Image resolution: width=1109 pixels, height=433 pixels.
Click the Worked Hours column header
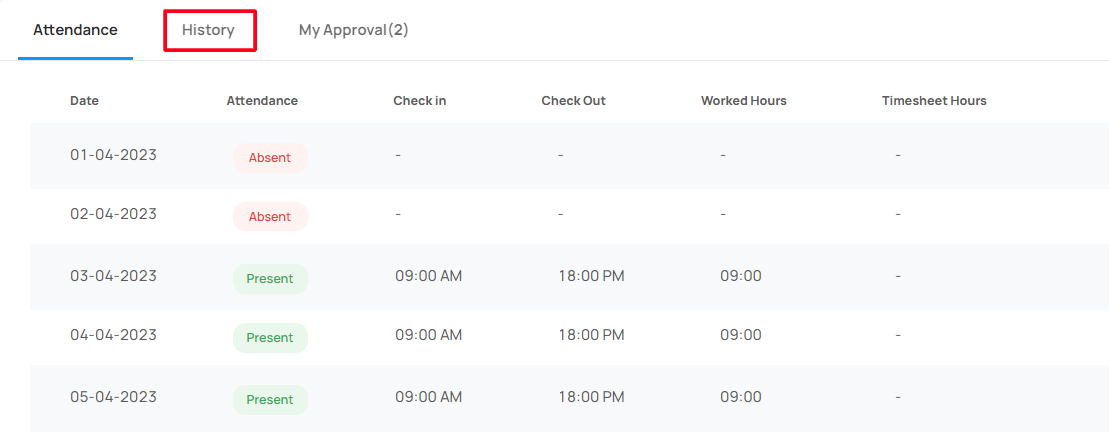[x=743, y=100]
